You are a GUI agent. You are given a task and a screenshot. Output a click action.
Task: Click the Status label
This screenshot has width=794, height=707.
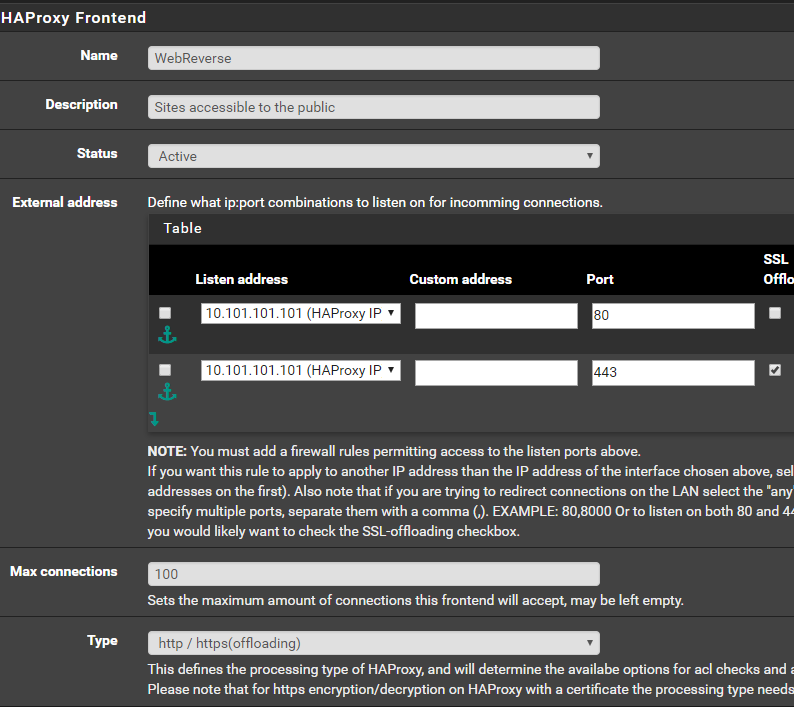tap(97, 153)
